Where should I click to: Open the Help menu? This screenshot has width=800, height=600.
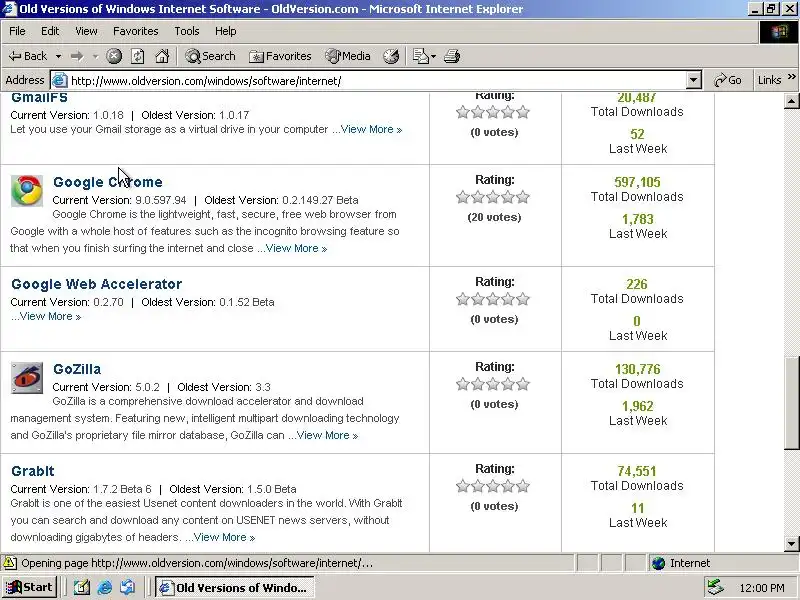pos(225,31)
